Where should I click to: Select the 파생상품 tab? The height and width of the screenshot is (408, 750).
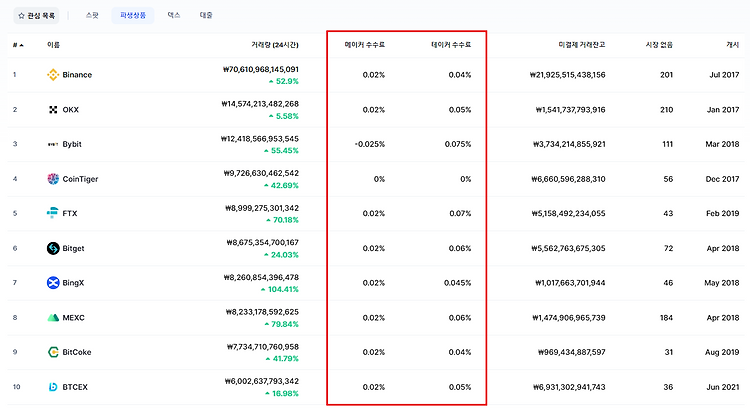(133, 15)
